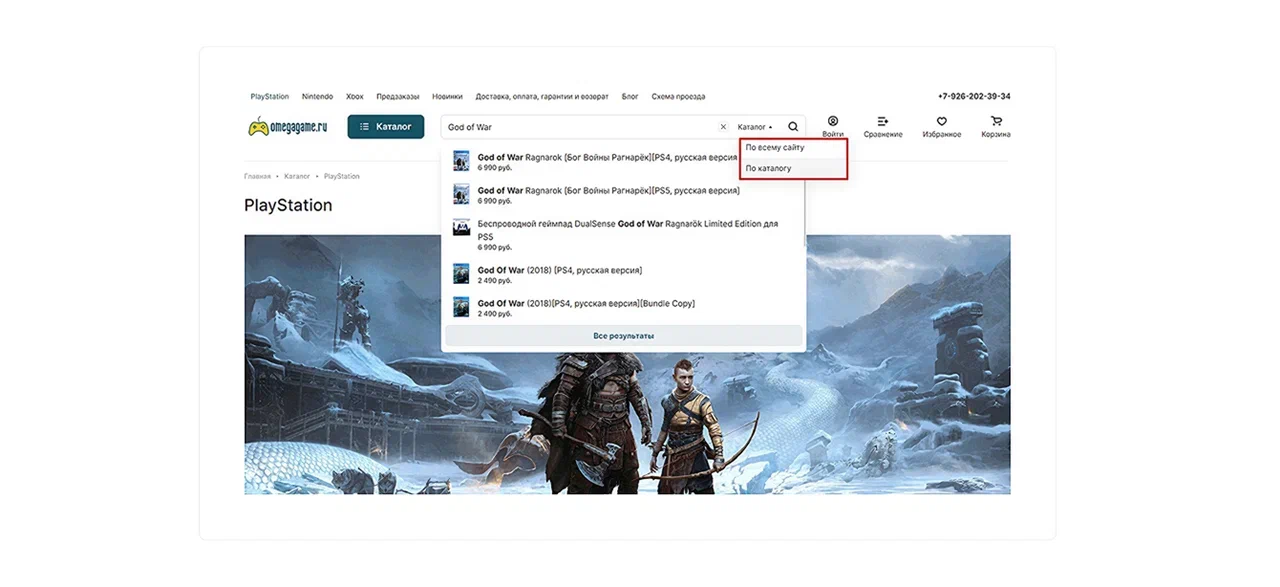
Task: Open God Of War (2018) [PS4, русская версия] result
Action: [559, 270]
